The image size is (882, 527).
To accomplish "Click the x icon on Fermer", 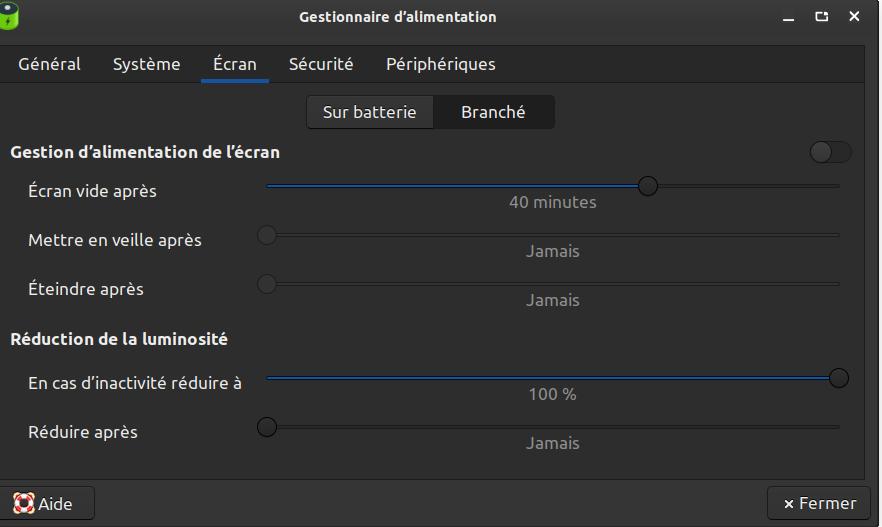I will click(x=789, y=504).
